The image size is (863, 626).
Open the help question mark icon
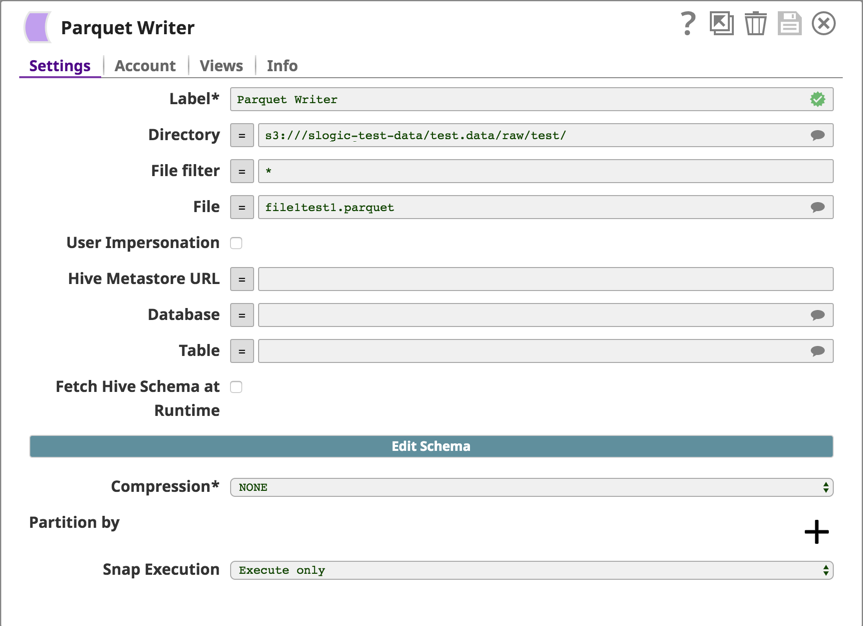coord(687,24)
